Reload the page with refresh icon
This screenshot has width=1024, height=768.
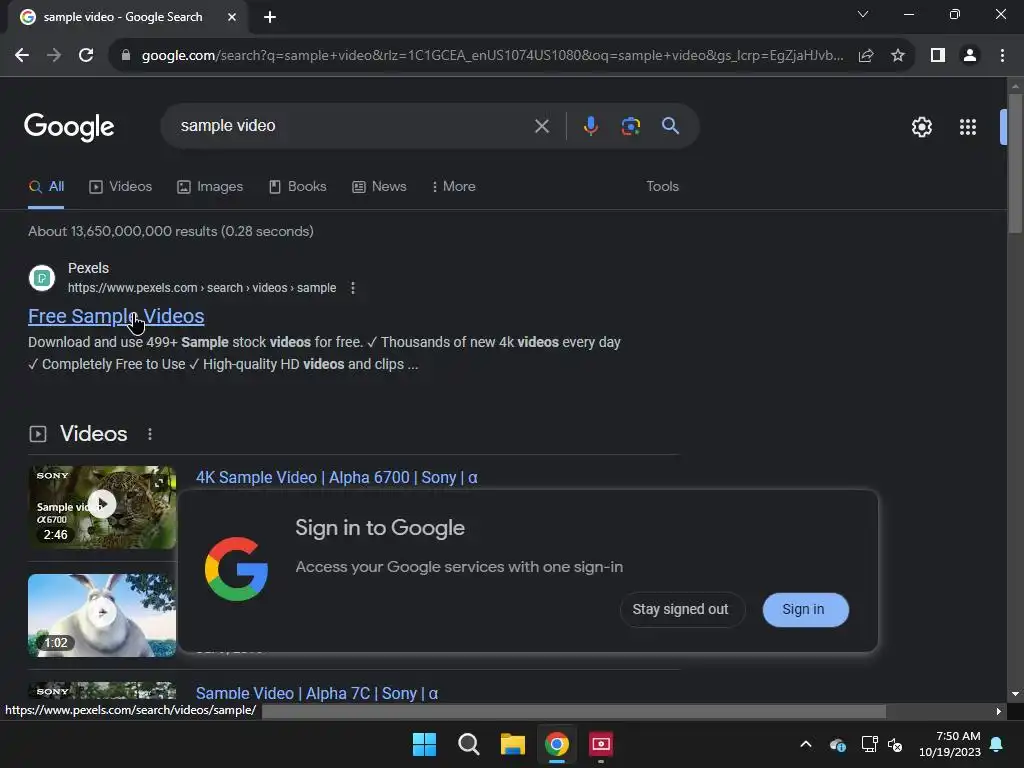[x=86, y=56]
